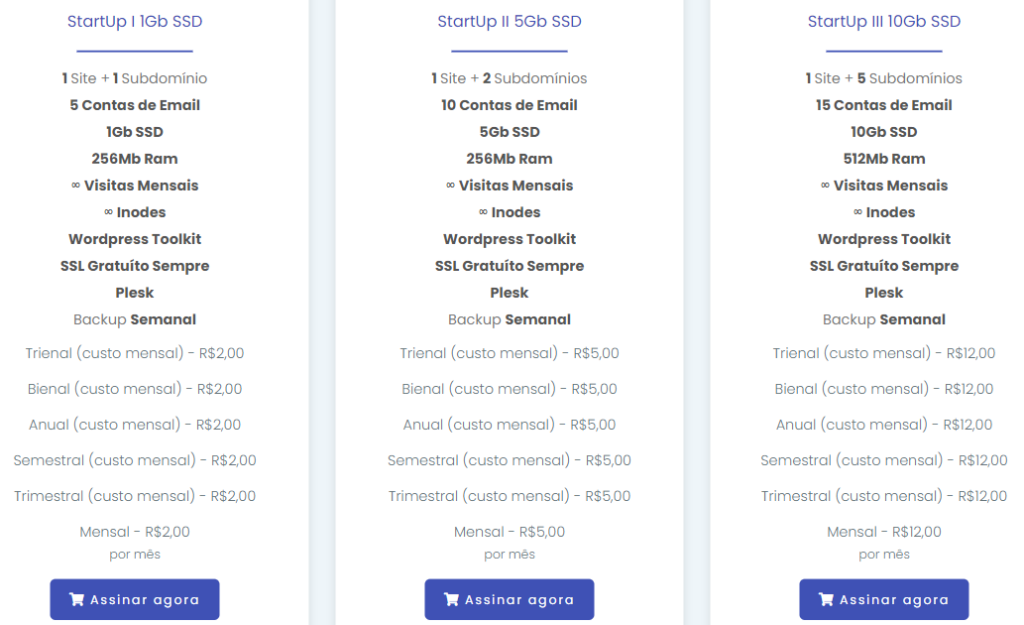Open the StartUp III 10Gb SSD heading
Viewport: 1024px width, 625px height.
coord(884,22)
